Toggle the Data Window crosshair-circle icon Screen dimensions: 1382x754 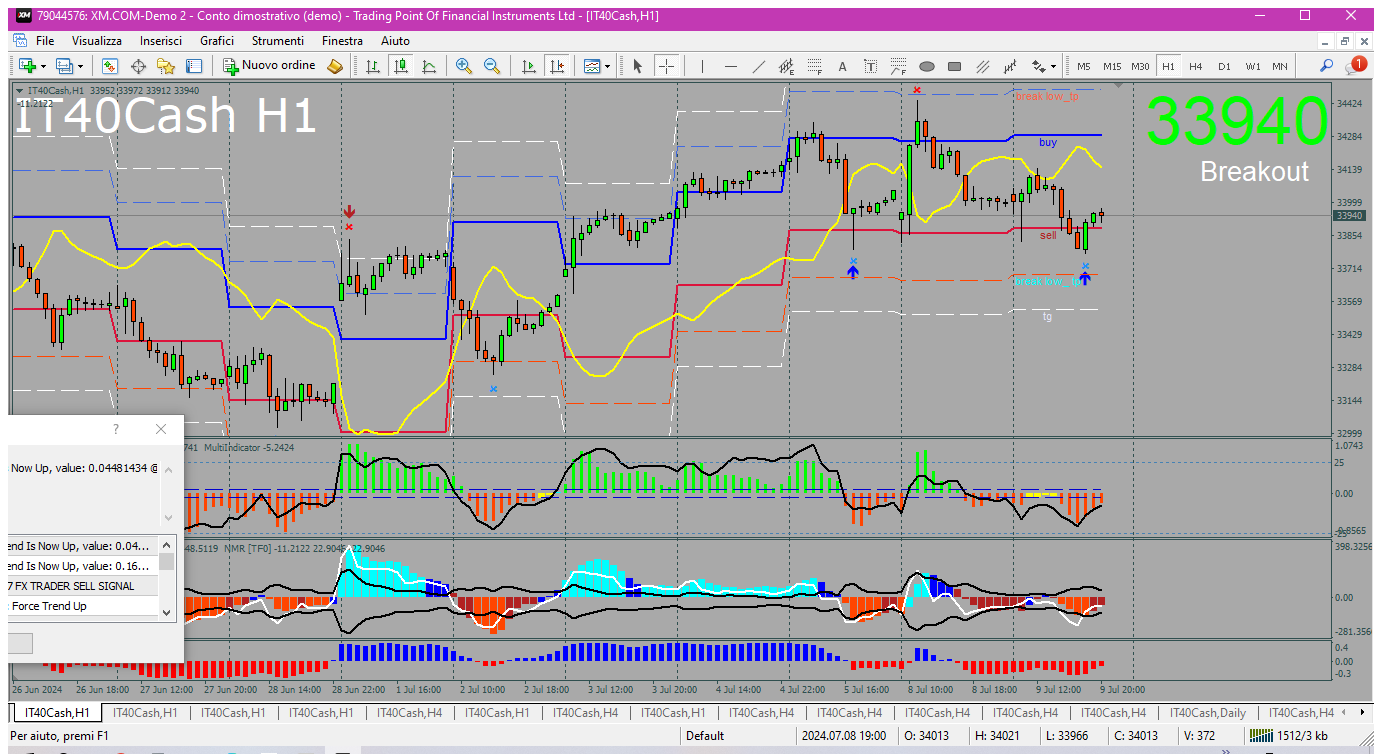[x=138, y=66]
